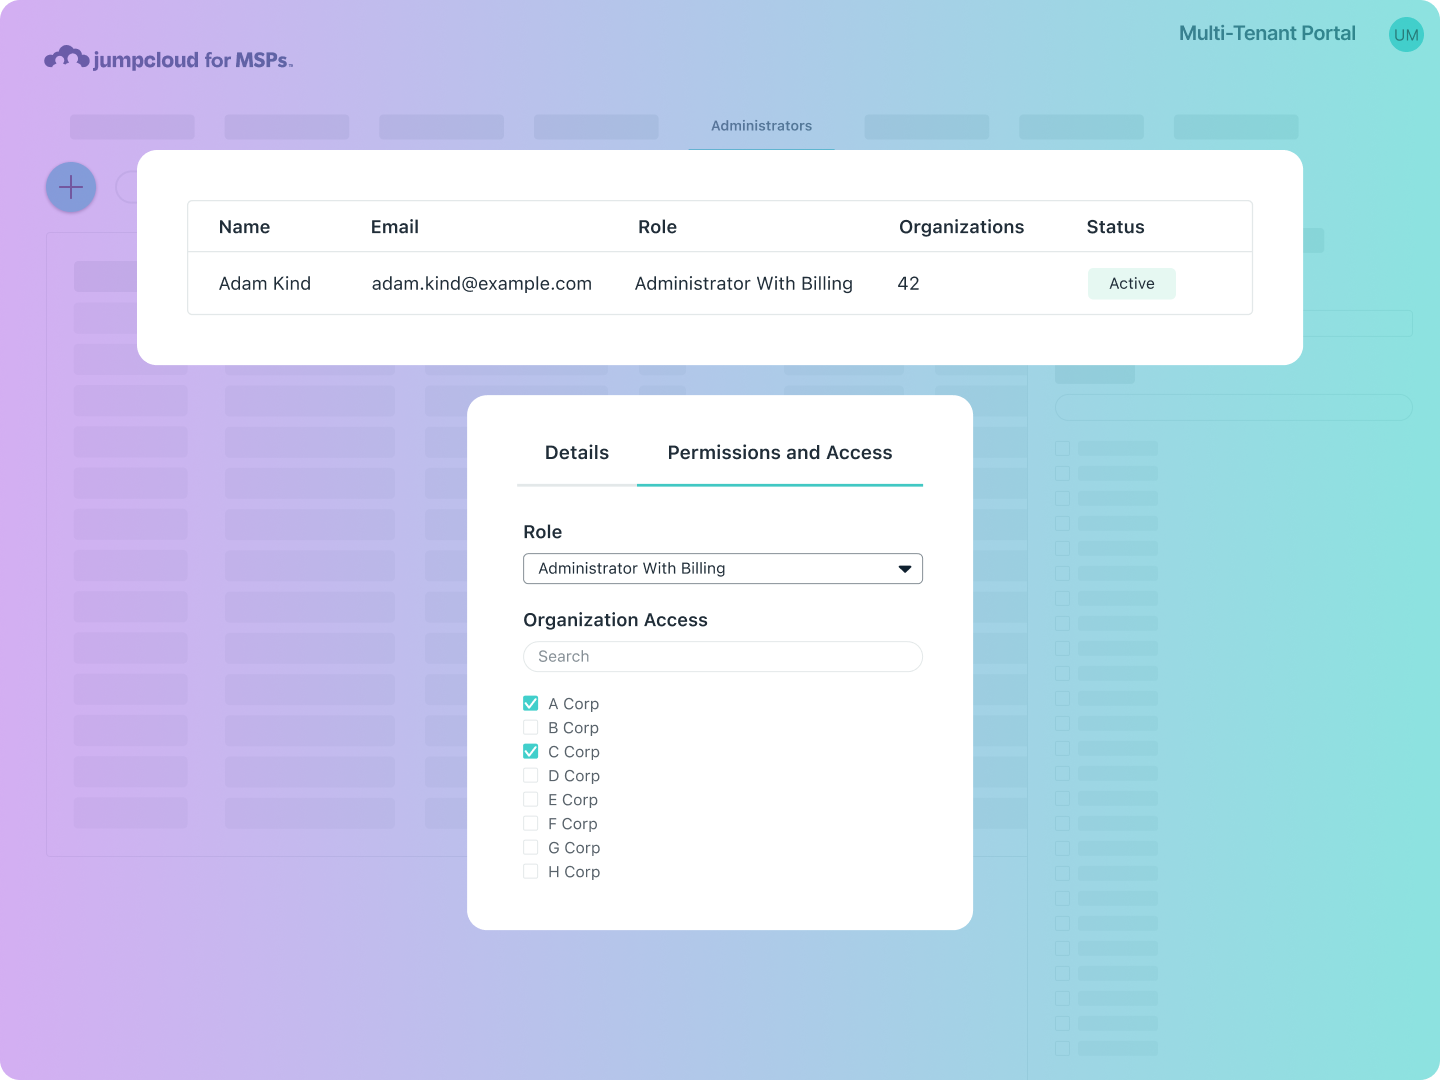The height and width of the screenshot is (1080, 1440).
Task: Click the Name column header
Action: pos(244,227)
